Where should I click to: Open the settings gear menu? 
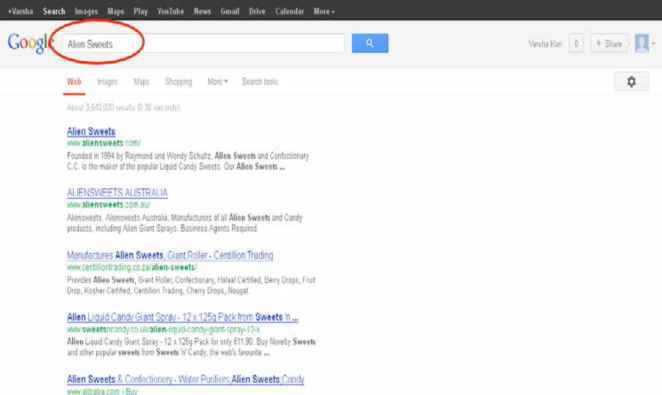point(631,81)
